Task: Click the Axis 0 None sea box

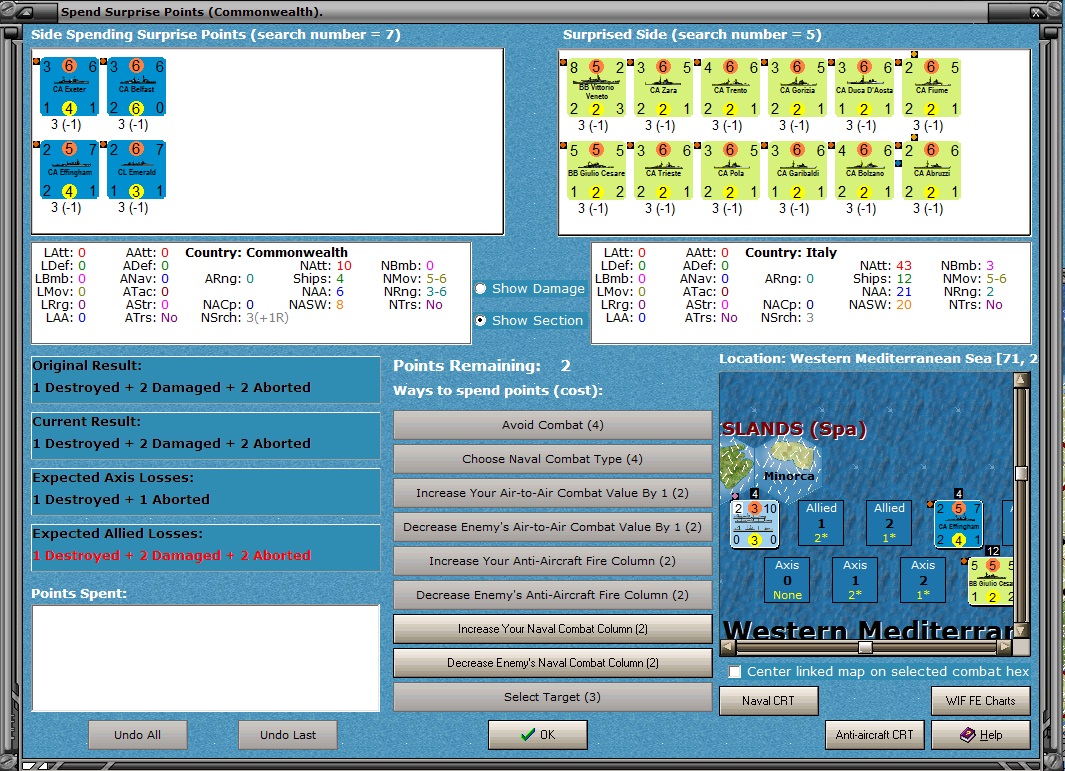Action: point(787,579)
